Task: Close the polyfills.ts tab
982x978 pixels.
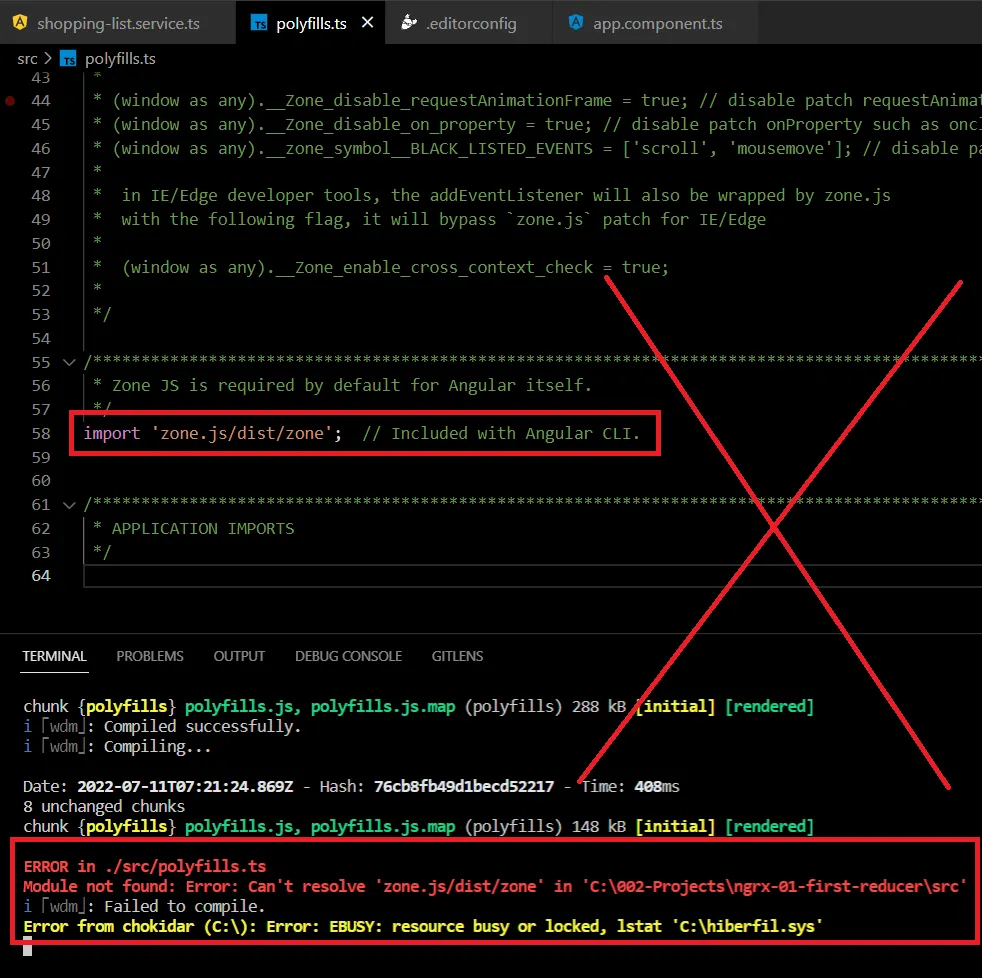Action: [x=368, y=23]
